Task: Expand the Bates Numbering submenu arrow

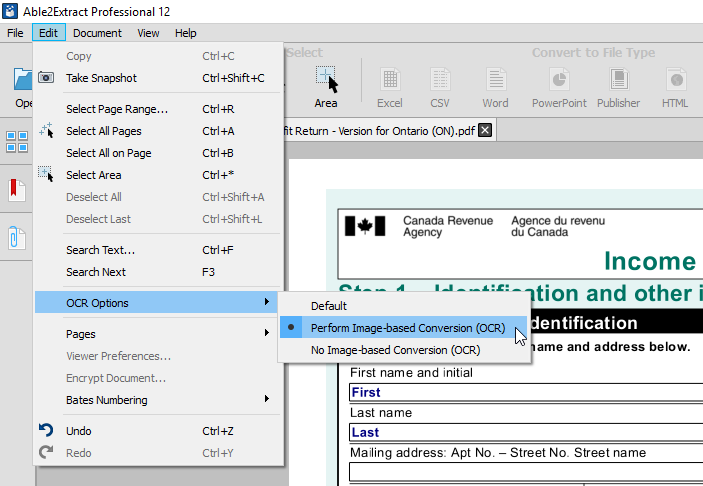Action: point(267,399)
